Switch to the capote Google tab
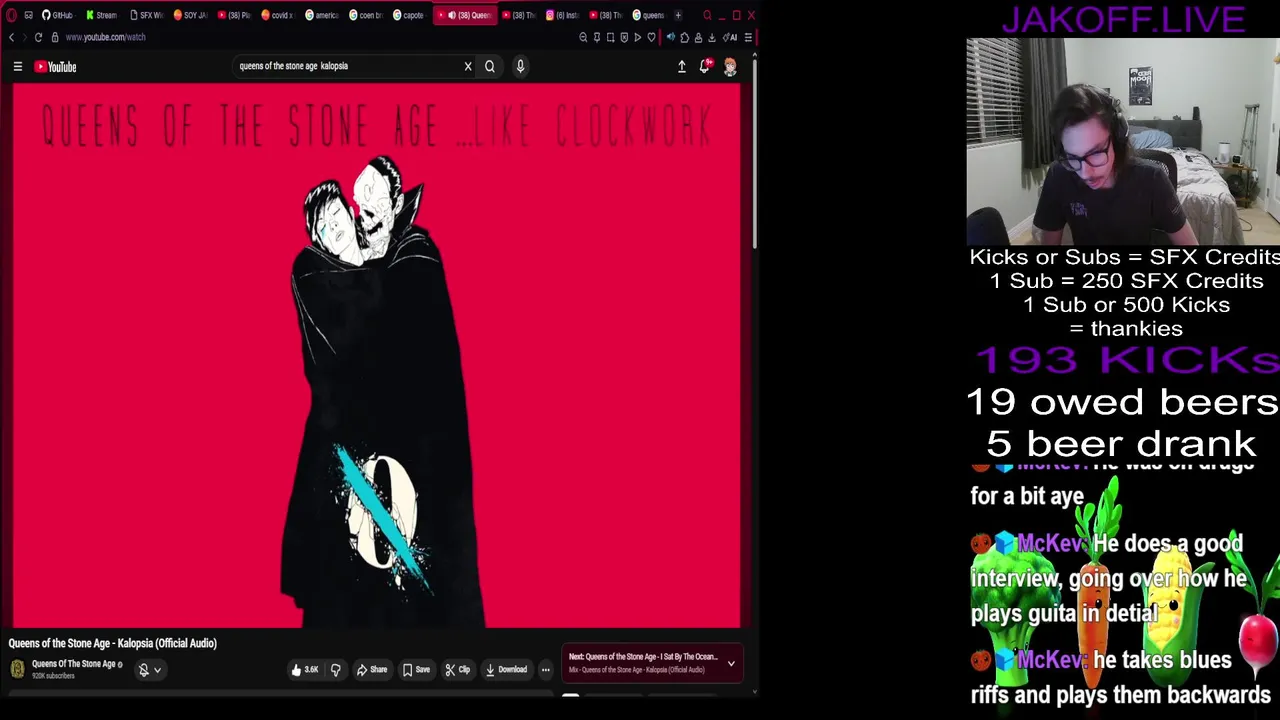 [x=409, y=15]
